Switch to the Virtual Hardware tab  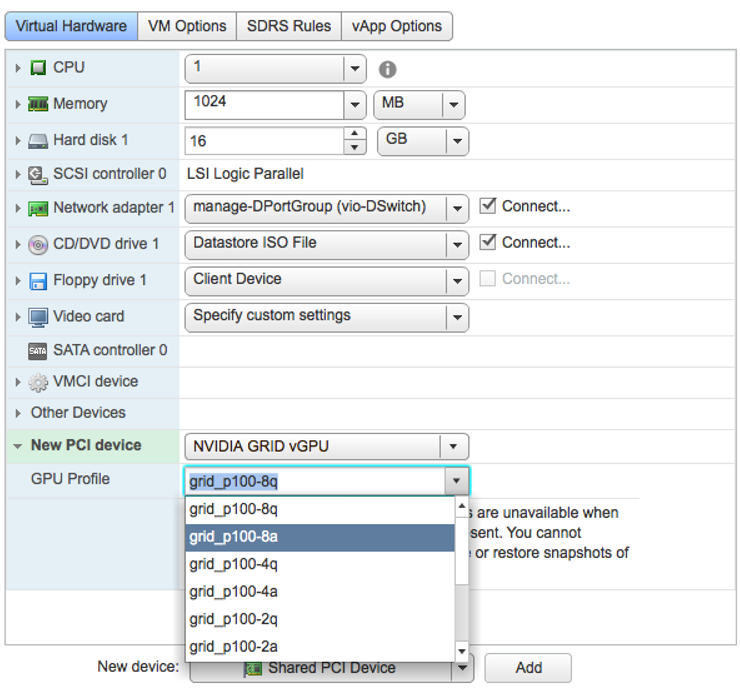click(71, 26)
